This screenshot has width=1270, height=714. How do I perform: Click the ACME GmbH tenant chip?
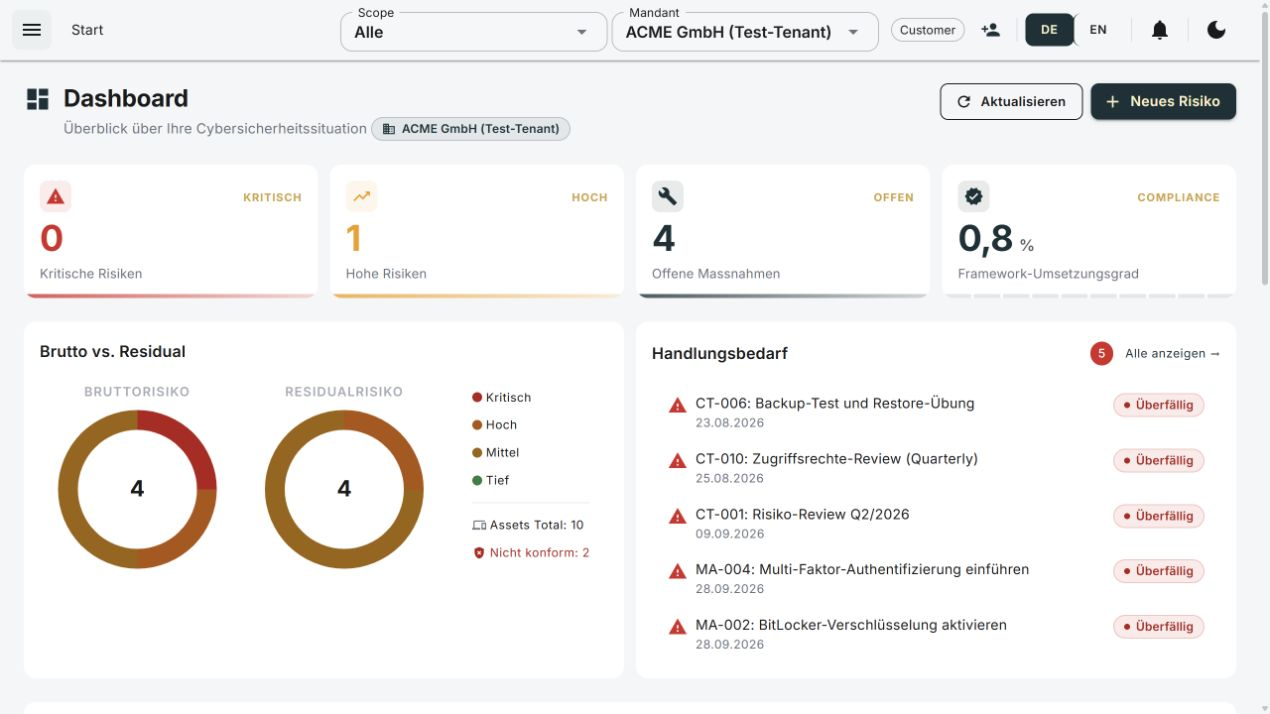pos(471,129)
